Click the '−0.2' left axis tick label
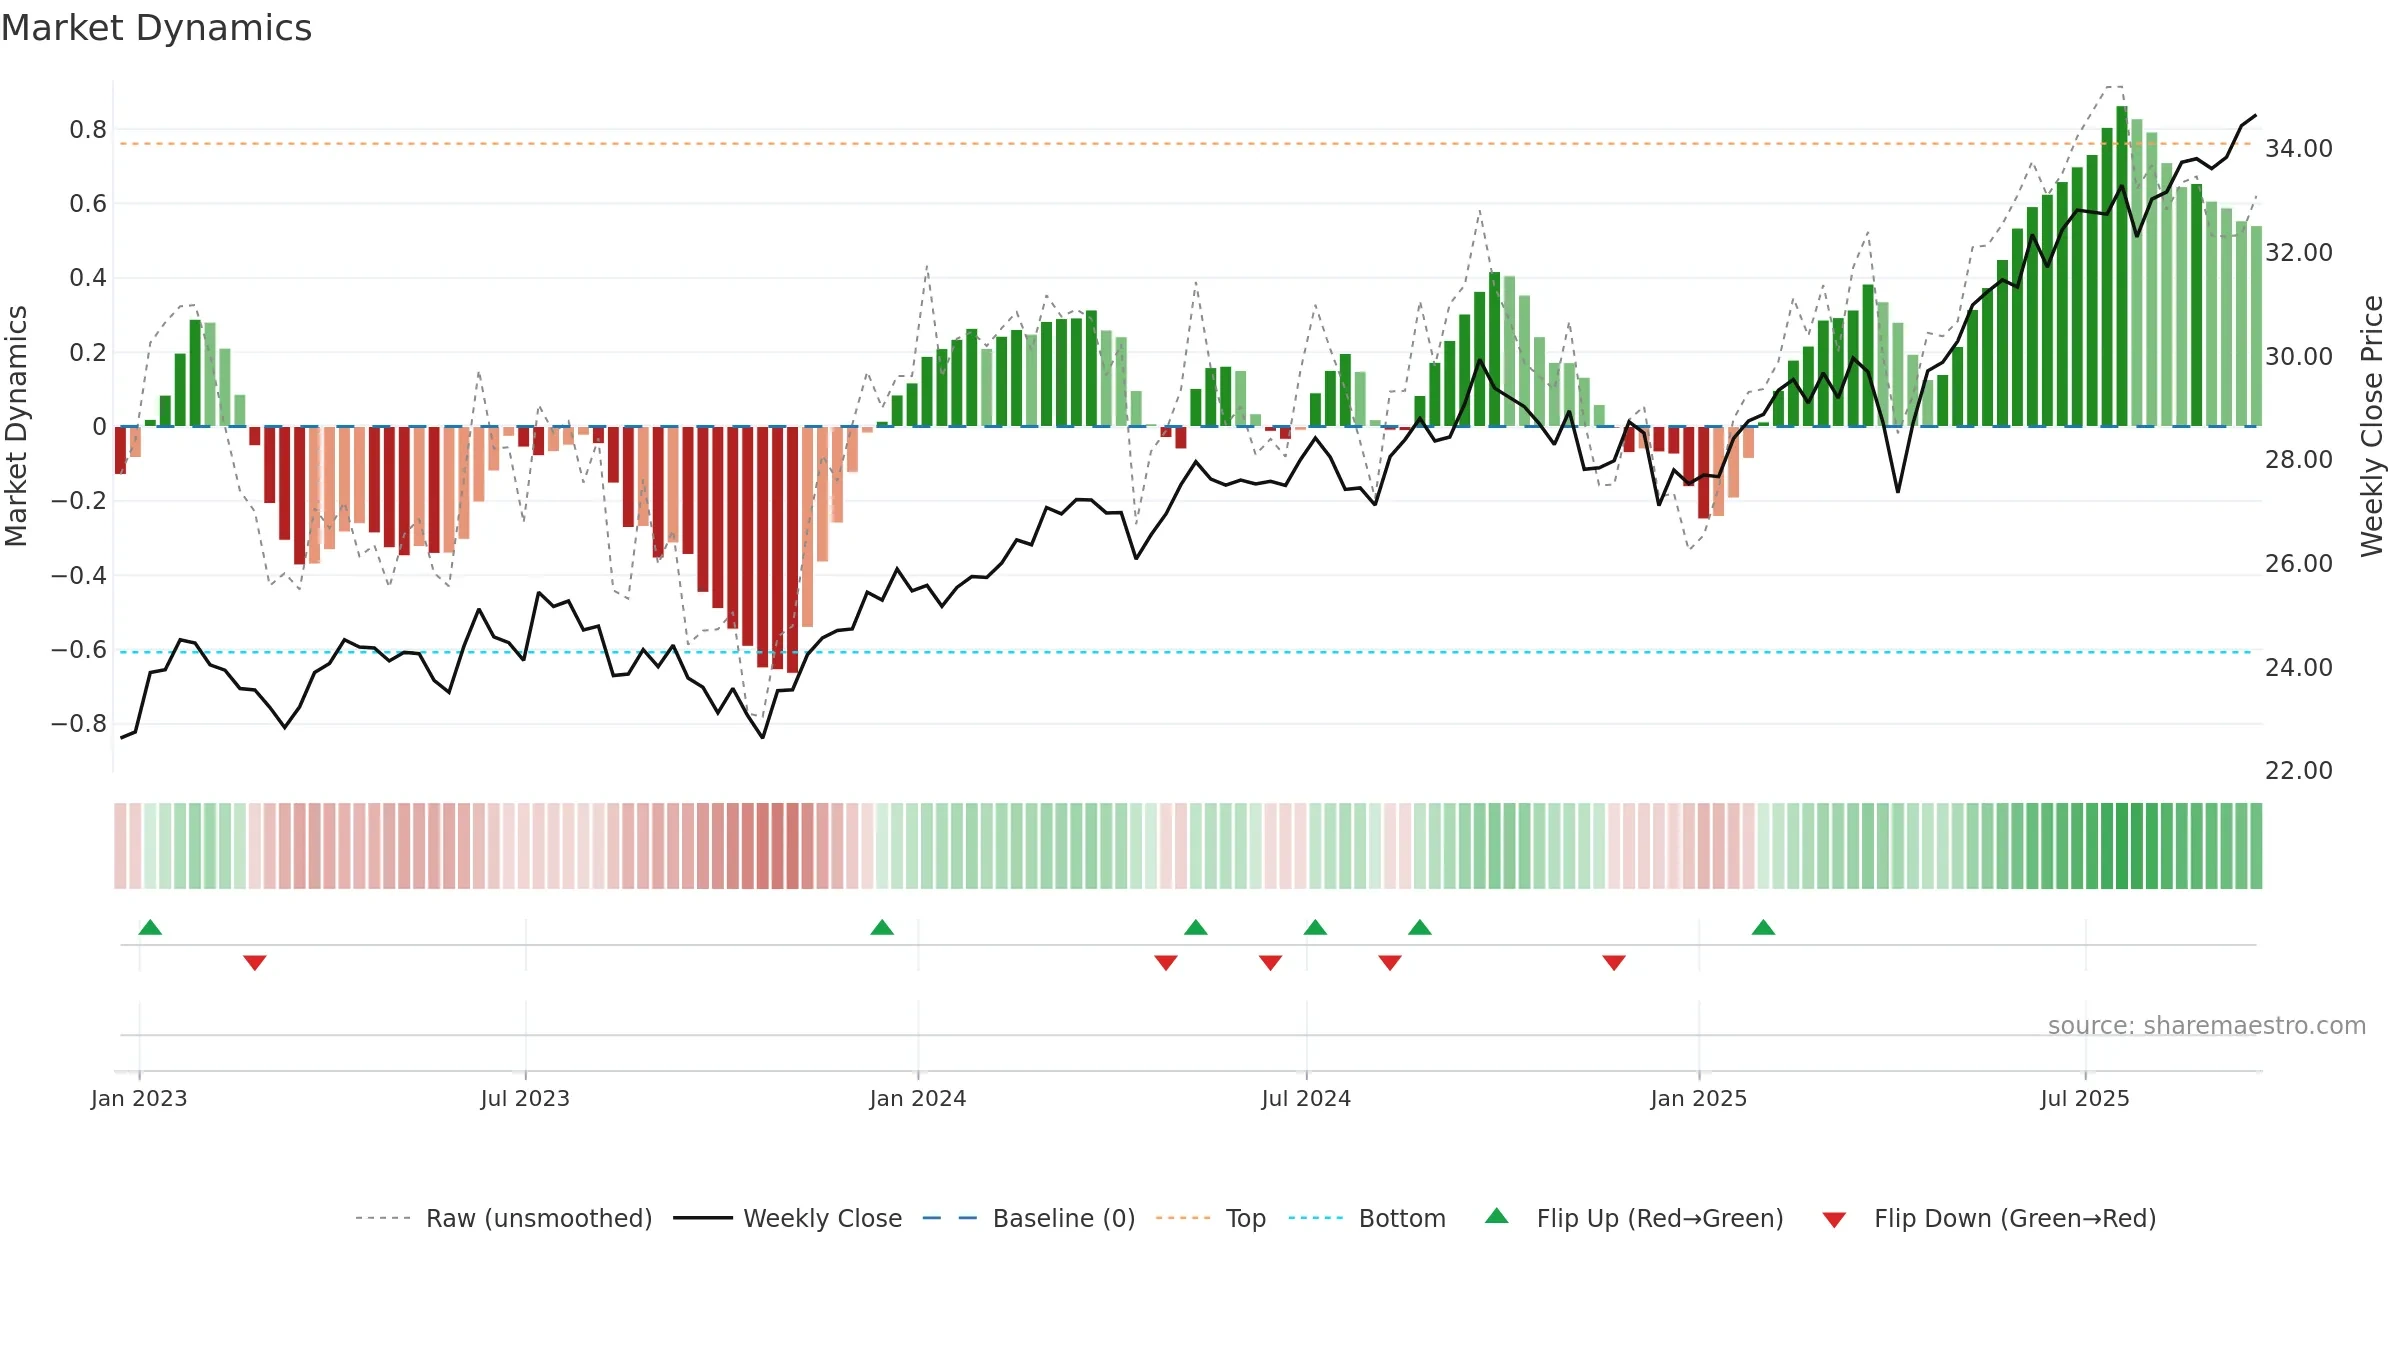2400x1350 pixels. click(x=79, y=500)
